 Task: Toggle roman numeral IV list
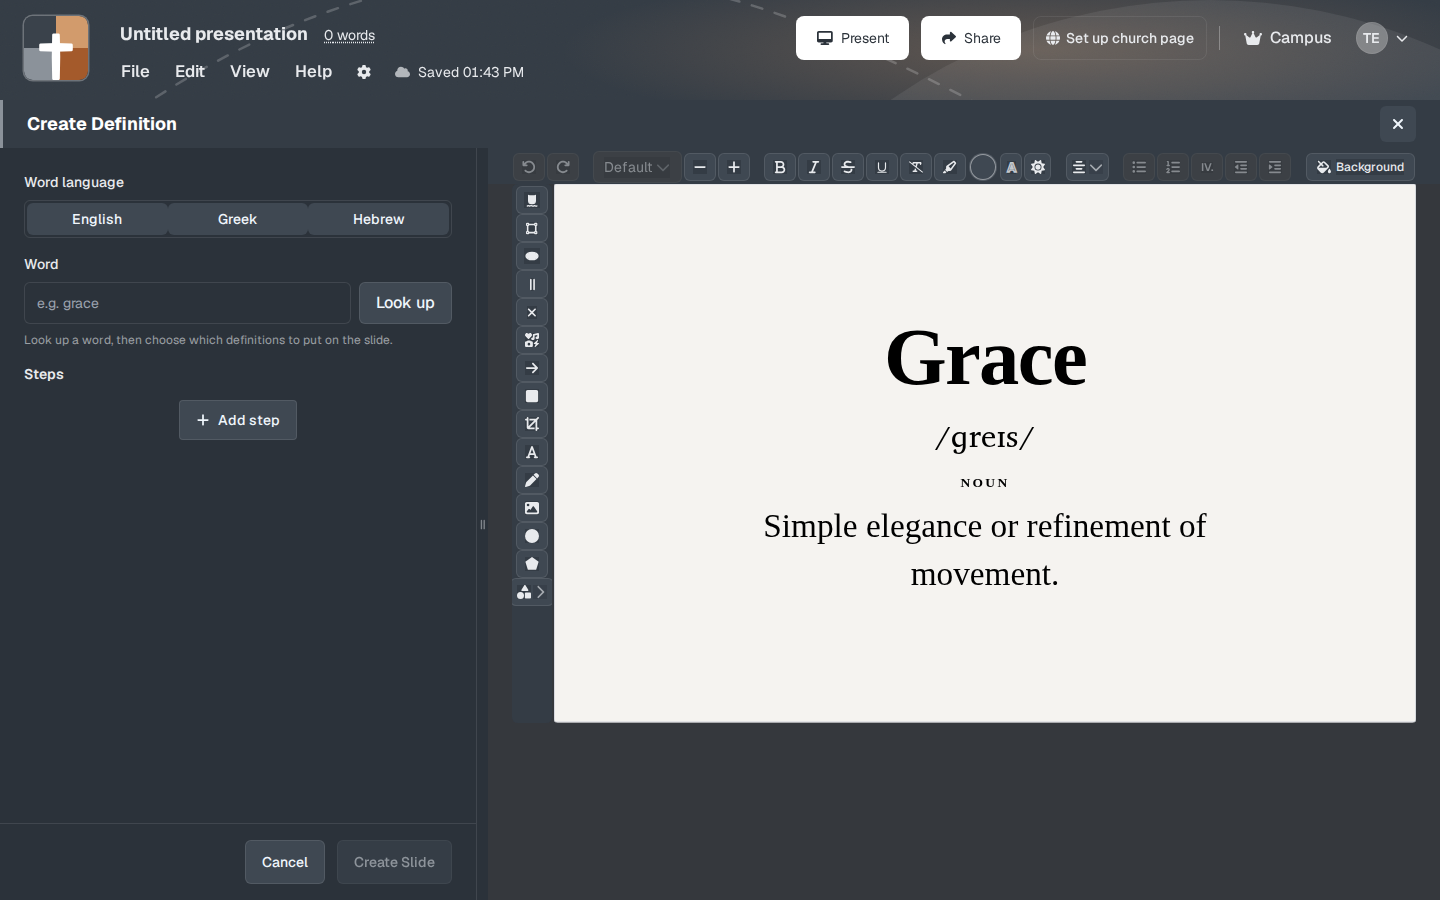tap(1207, 167)
